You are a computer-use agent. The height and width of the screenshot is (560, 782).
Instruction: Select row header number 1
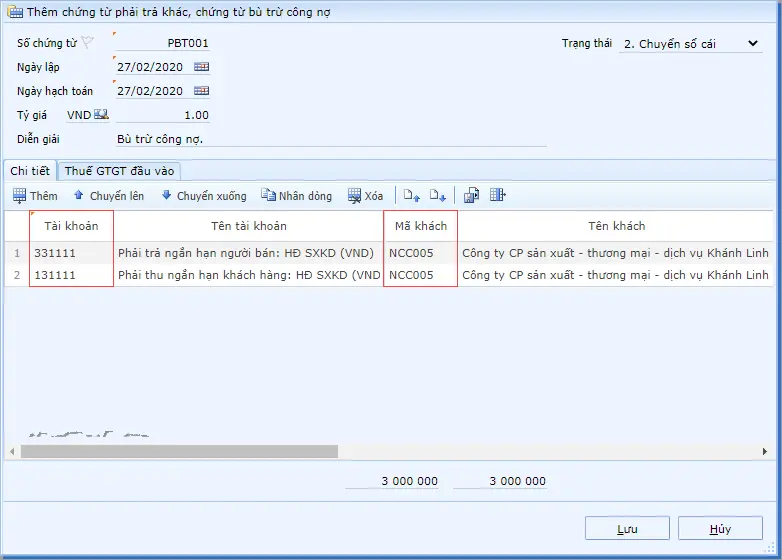(17, 253)
